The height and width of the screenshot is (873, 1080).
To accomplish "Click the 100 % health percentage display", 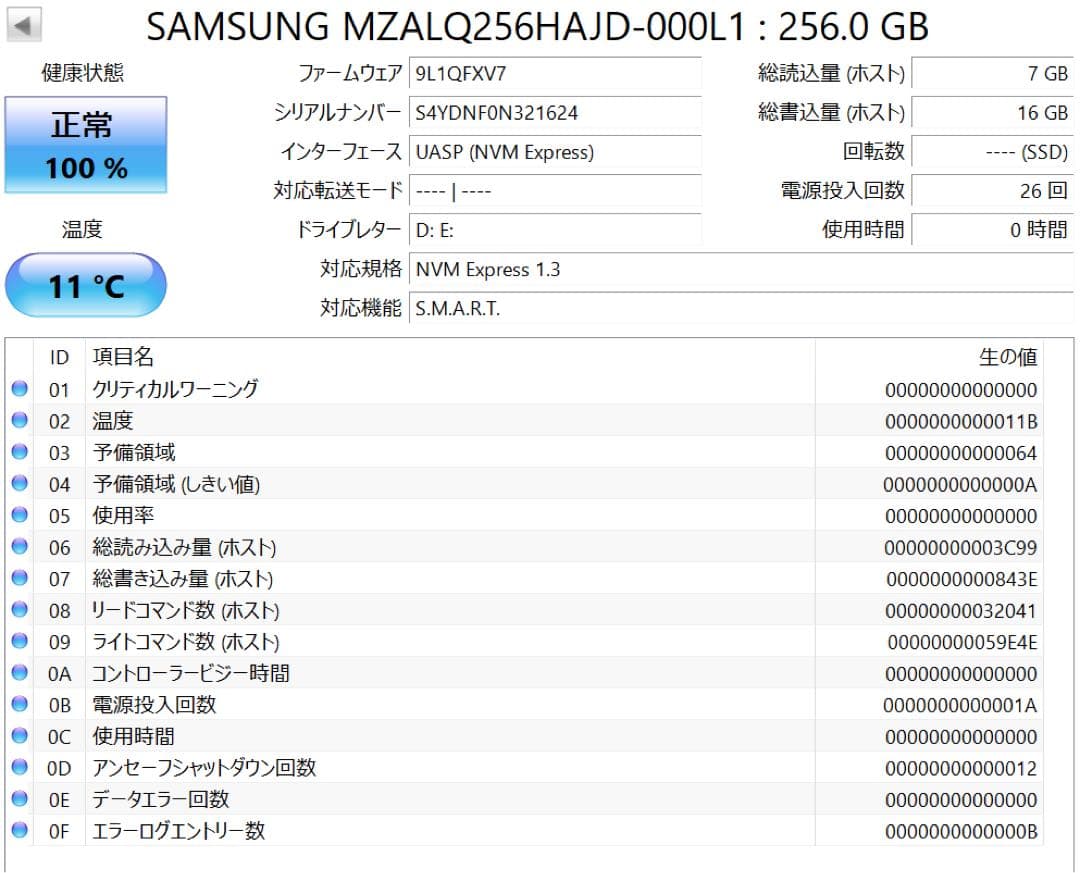I will pos(85,168).
